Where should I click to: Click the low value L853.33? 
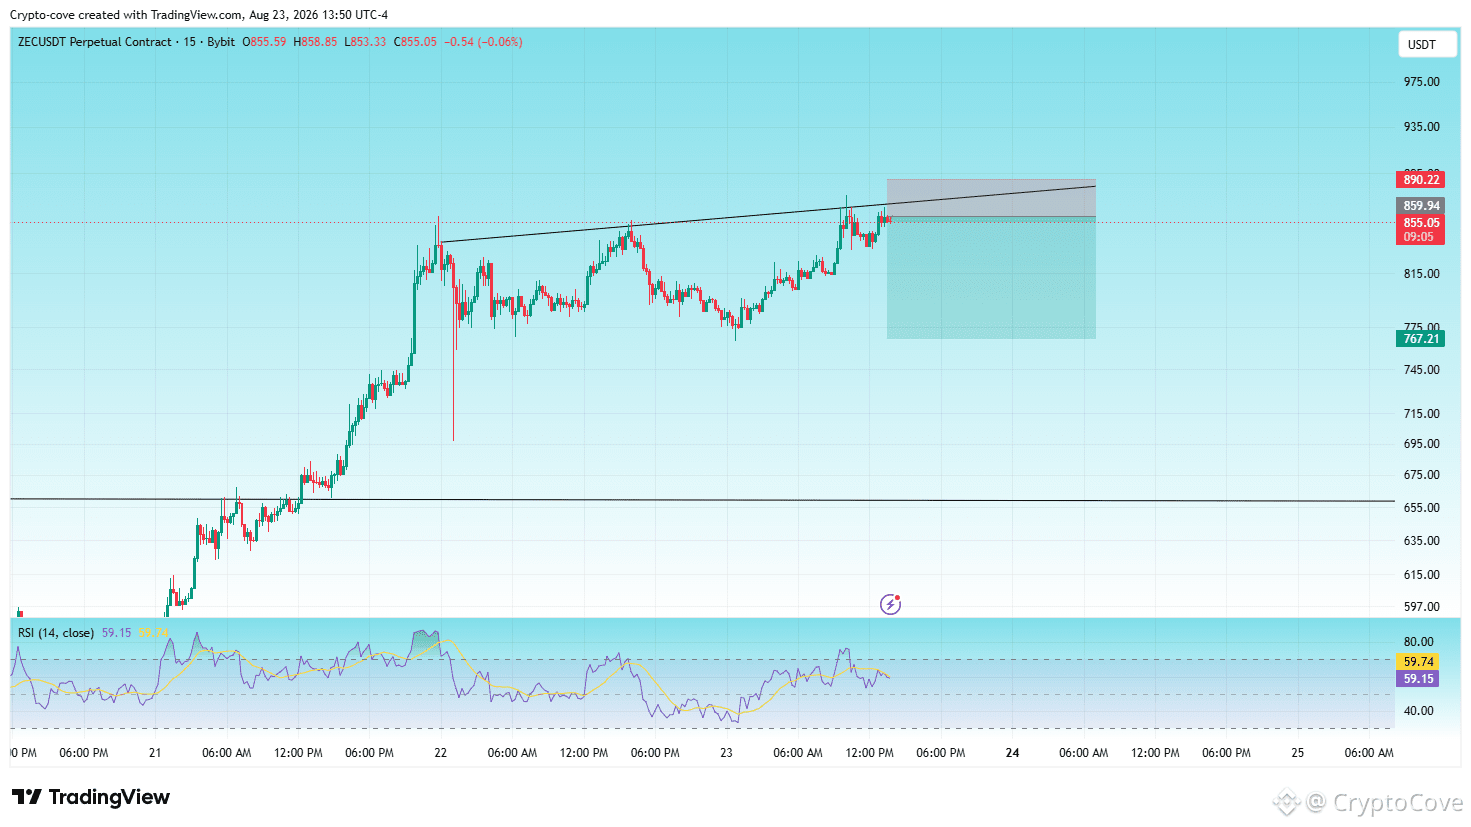365,42
